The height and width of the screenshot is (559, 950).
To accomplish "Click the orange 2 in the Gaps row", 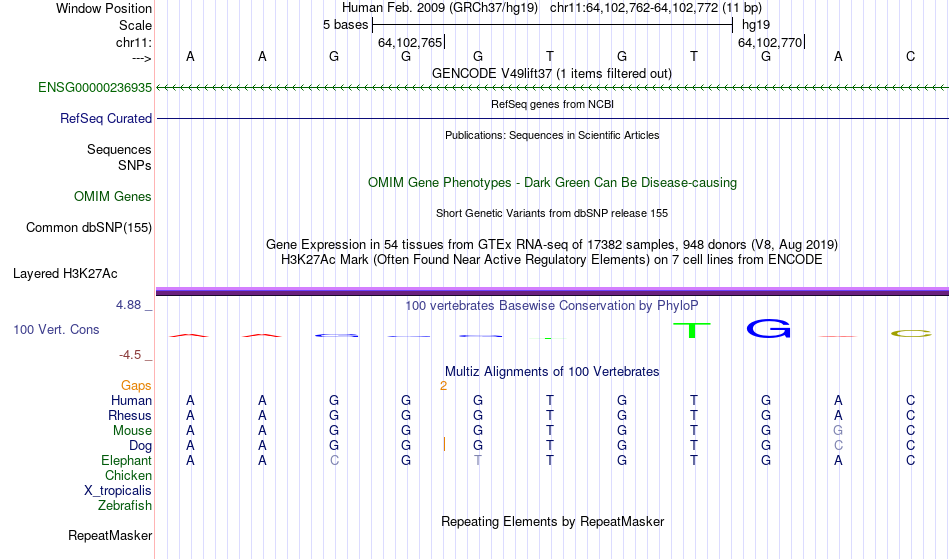I will pos(443,386).
